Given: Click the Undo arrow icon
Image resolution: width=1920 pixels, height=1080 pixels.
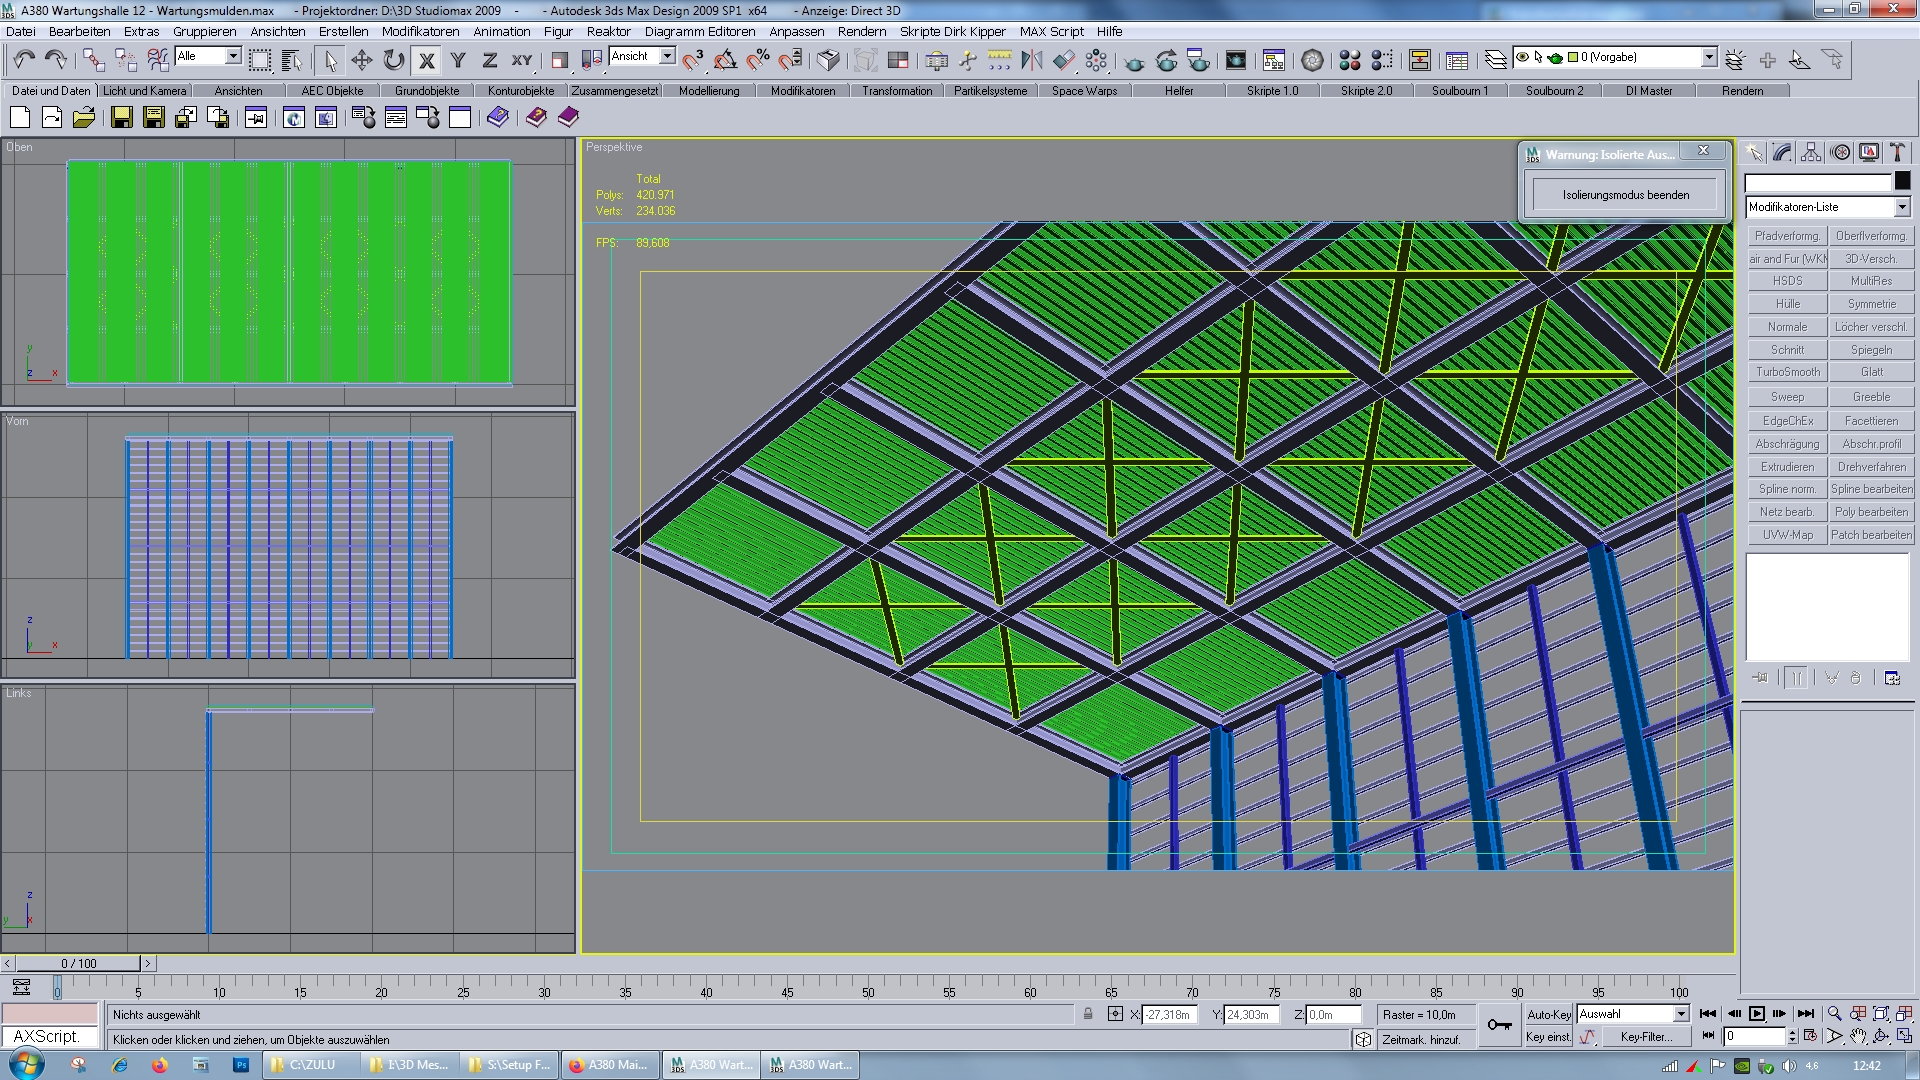Looking at the screenshot, I should click(x=24, y=60).
